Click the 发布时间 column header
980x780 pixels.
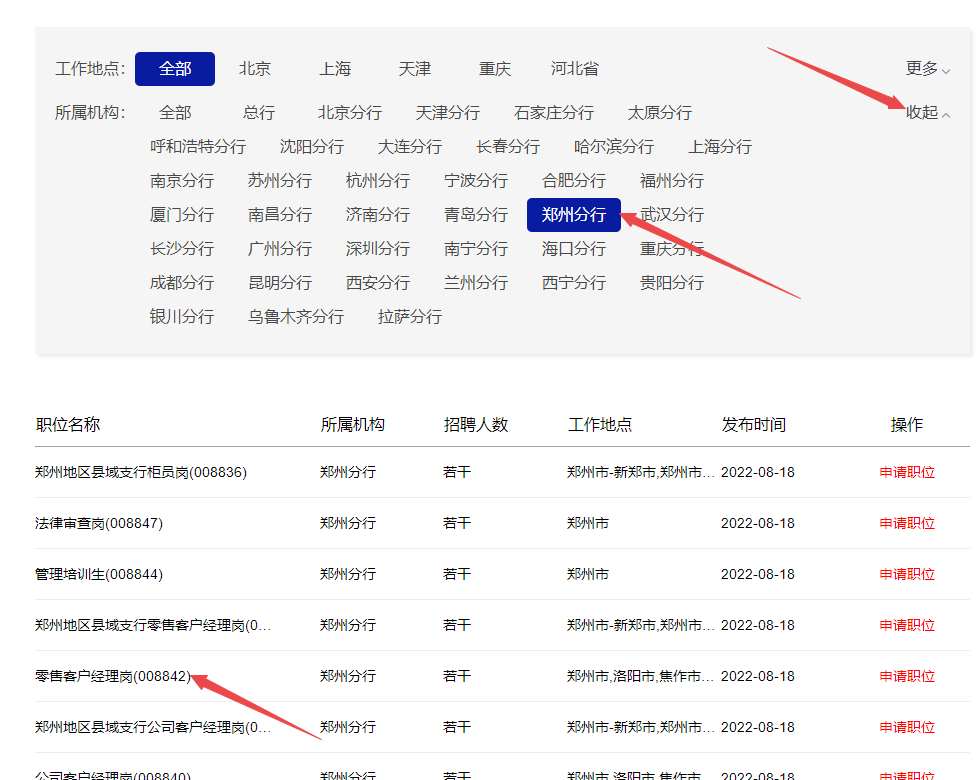coord(754,425)
